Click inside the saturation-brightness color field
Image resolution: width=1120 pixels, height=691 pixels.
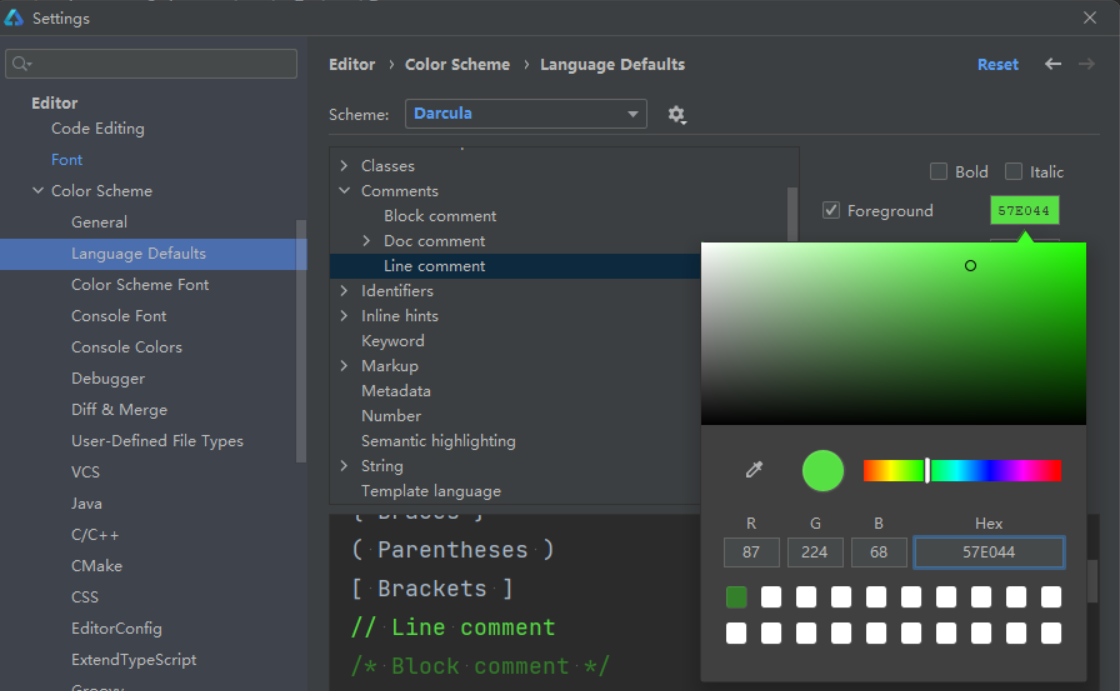(894, 333)
